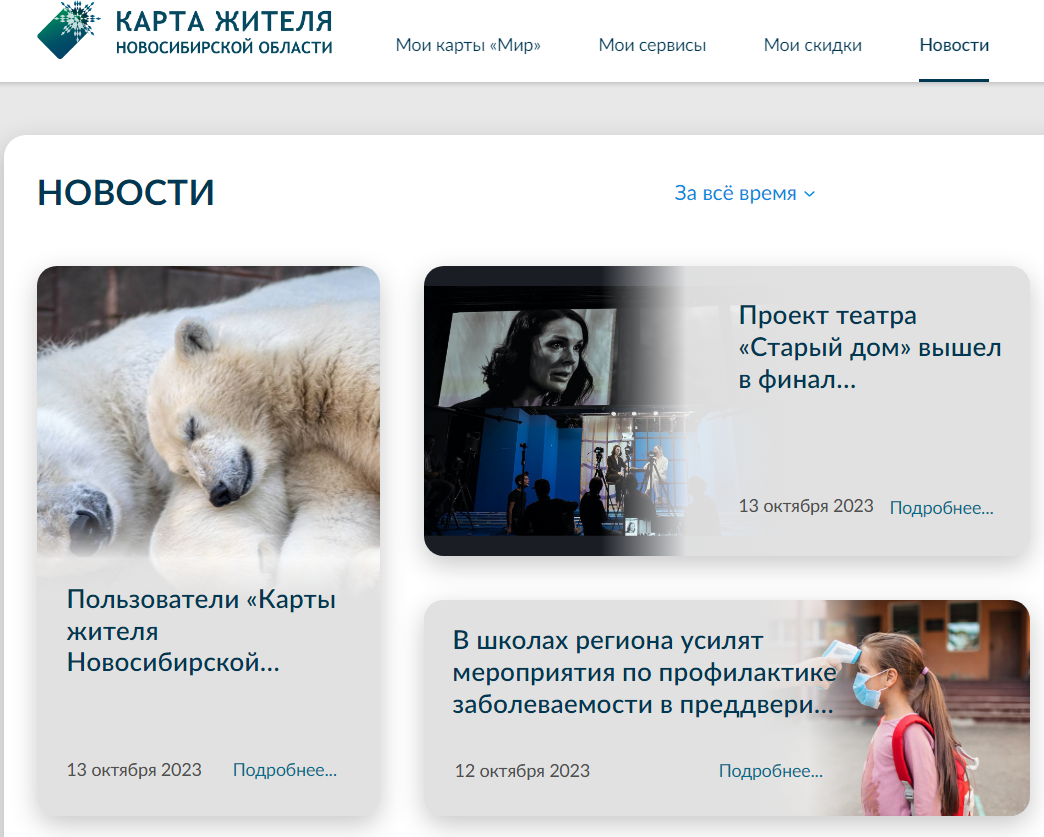This screenshot has width=1044, height=837.
Task: Select the 12 октября 2023 date text
Action: tap(522, 771)
